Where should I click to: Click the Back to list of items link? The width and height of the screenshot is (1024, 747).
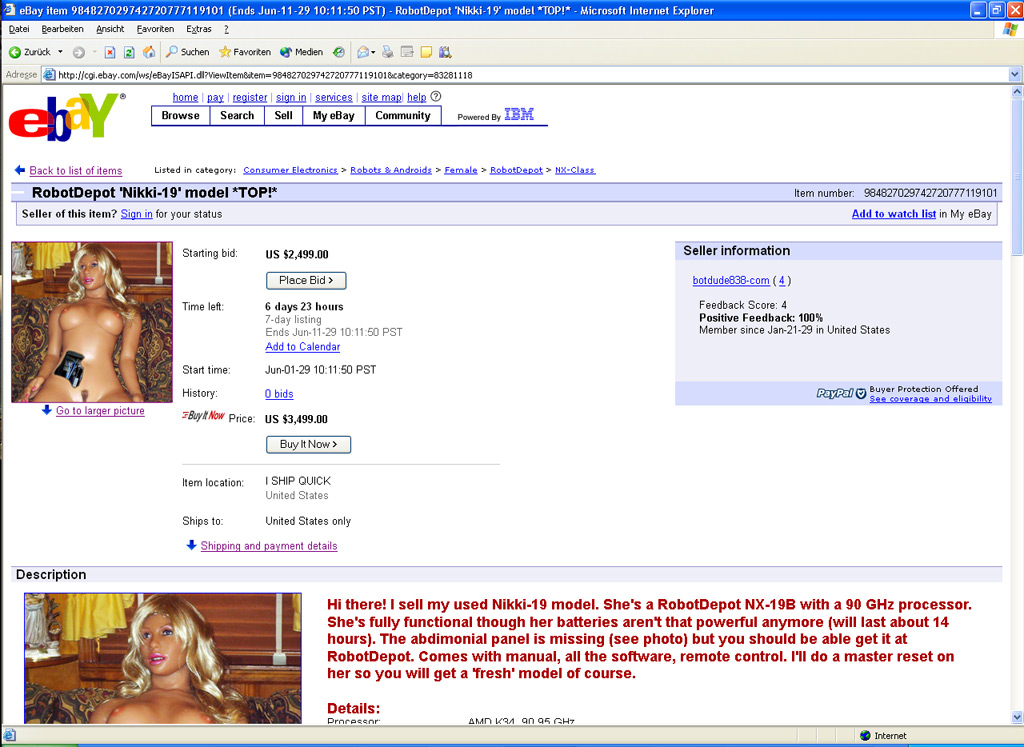75,171
